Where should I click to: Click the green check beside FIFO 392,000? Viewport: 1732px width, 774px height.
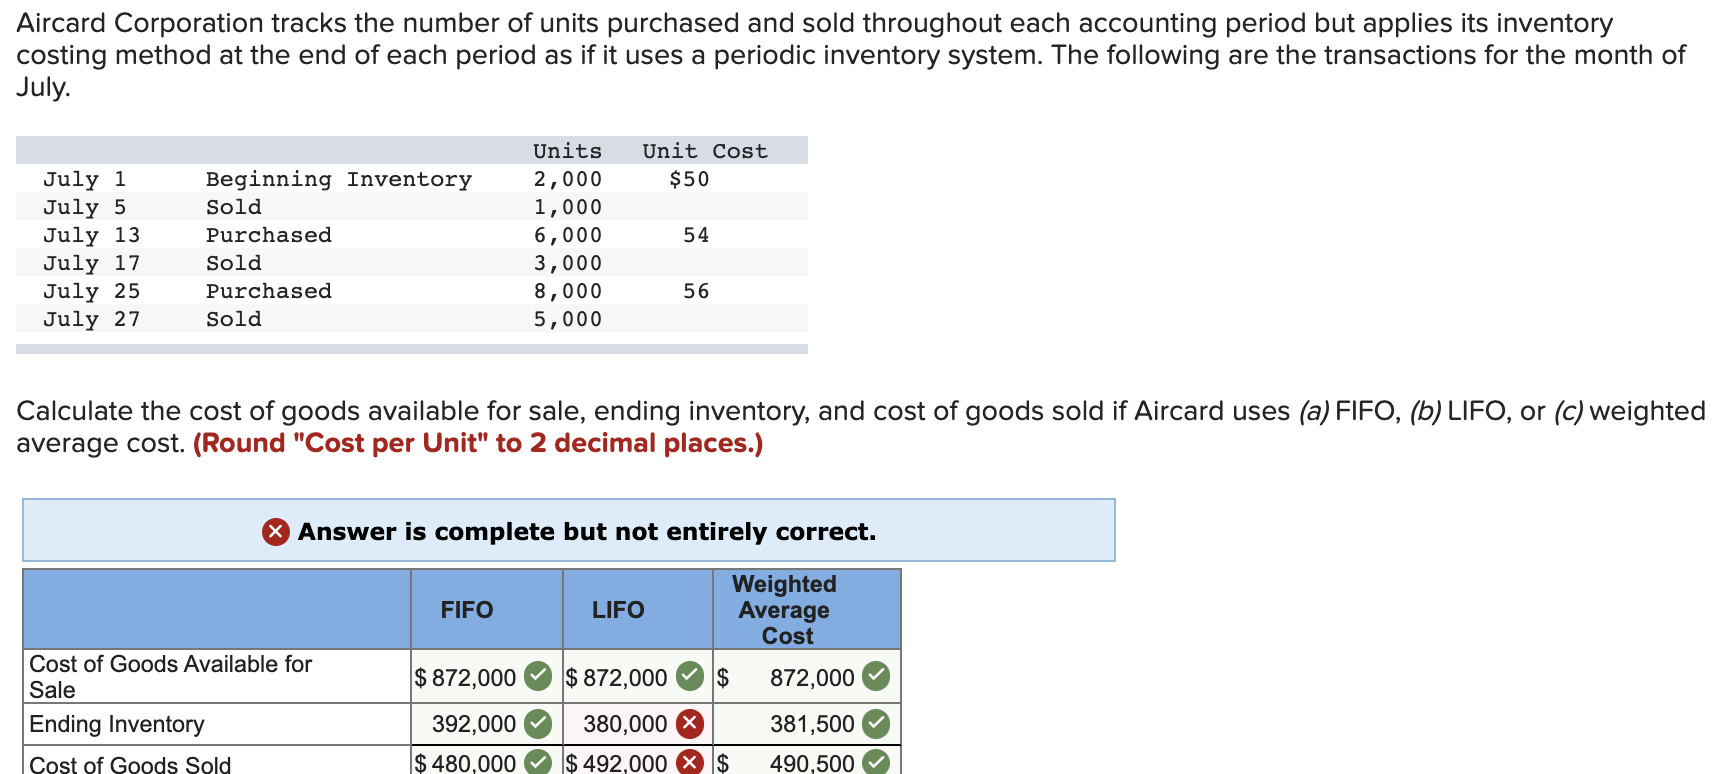click(x=538, y=723)
